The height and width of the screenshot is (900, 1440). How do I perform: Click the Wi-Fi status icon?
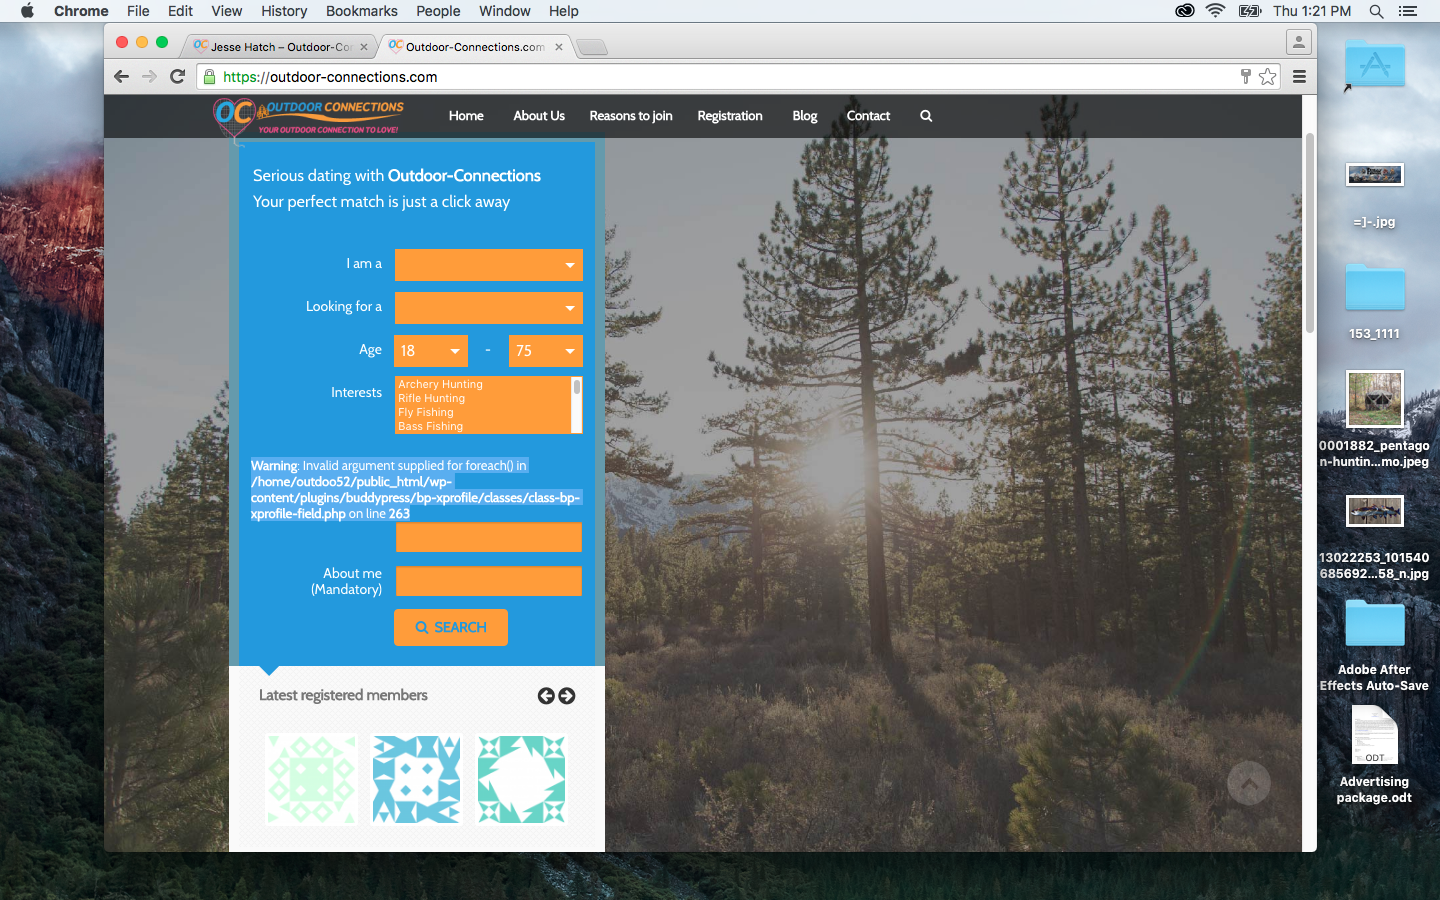1216,11
